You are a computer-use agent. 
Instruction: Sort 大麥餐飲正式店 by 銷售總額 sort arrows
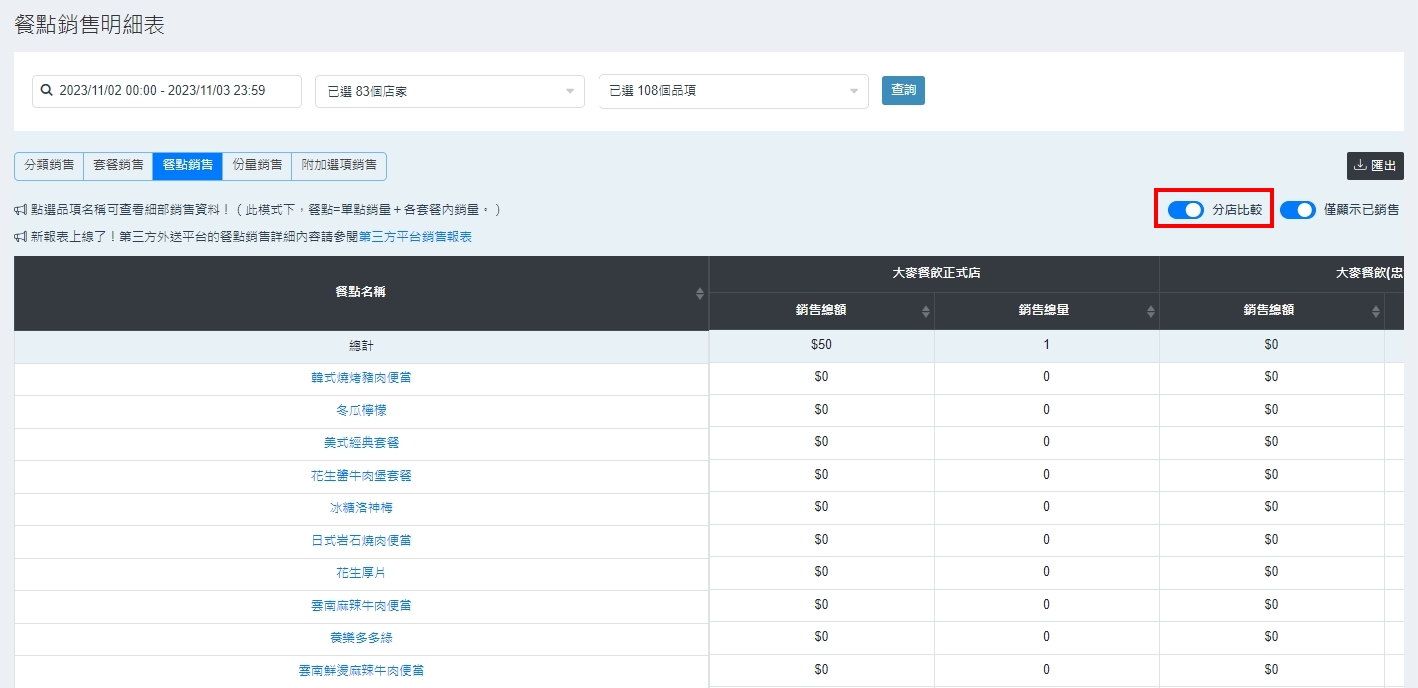point(926,311)
